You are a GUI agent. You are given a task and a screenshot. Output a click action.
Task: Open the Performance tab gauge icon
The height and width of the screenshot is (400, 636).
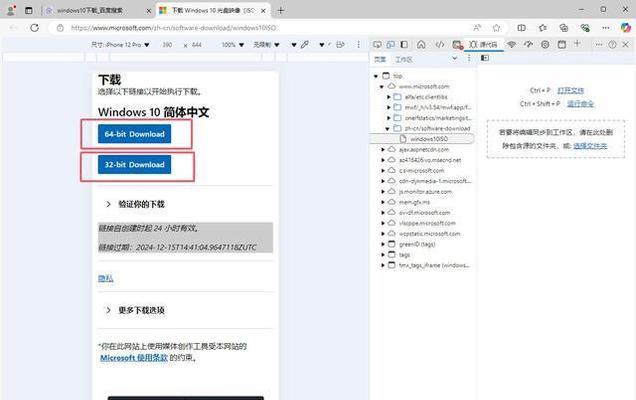tap(528, 45)
